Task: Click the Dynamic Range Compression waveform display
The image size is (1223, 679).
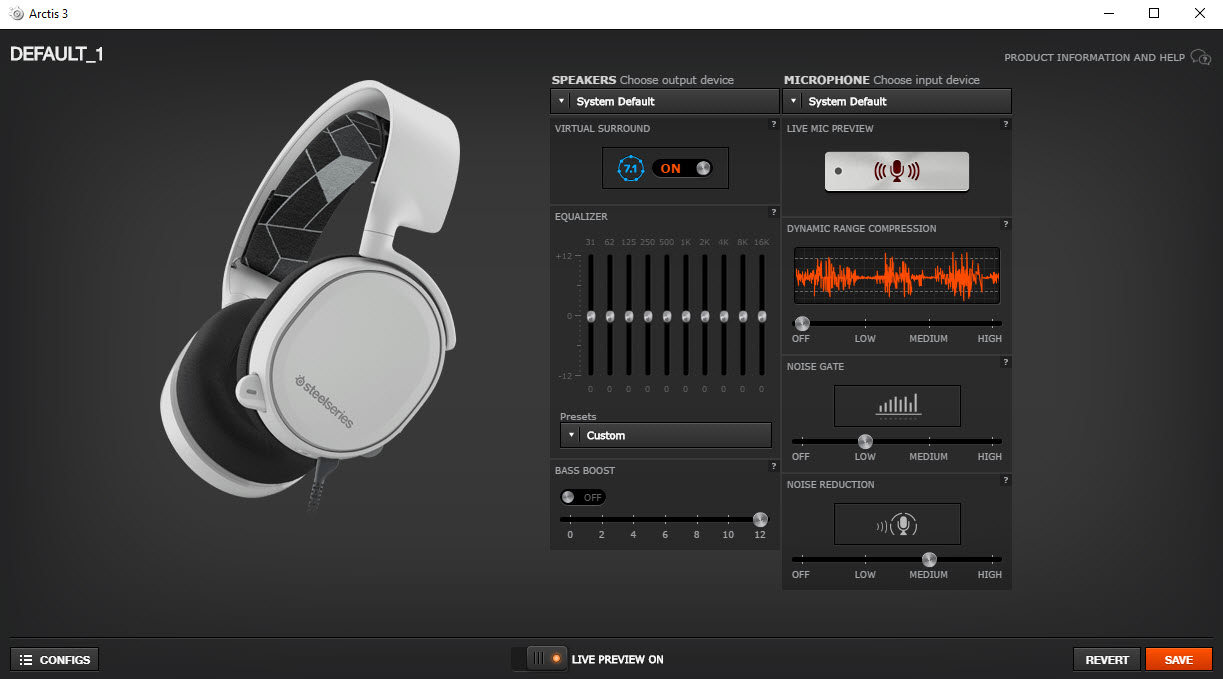Action: pos(897,275)
